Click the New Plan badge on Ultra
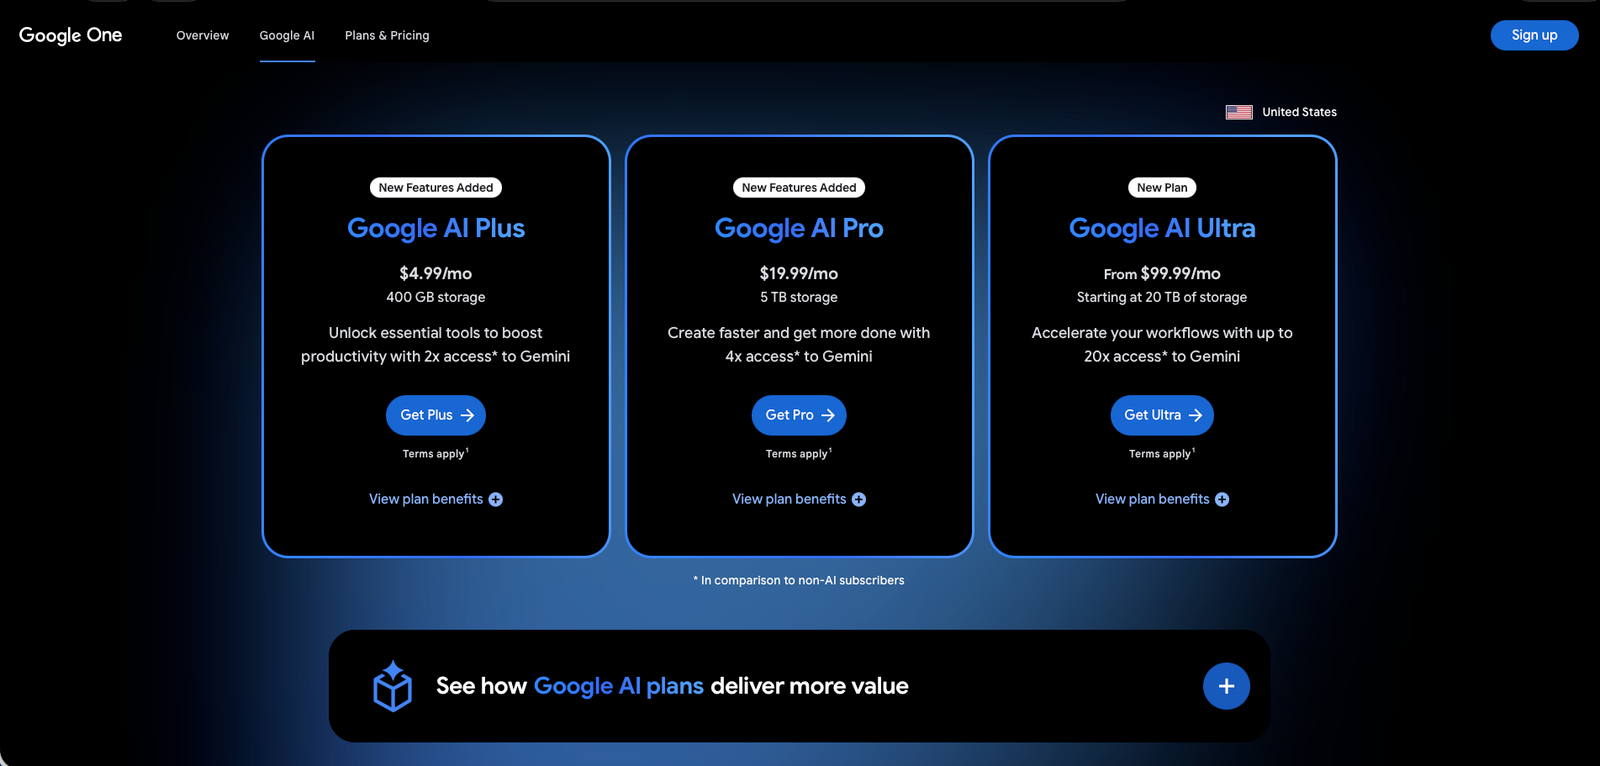Screen dimensions: 1600x766 coord(1162,187)
